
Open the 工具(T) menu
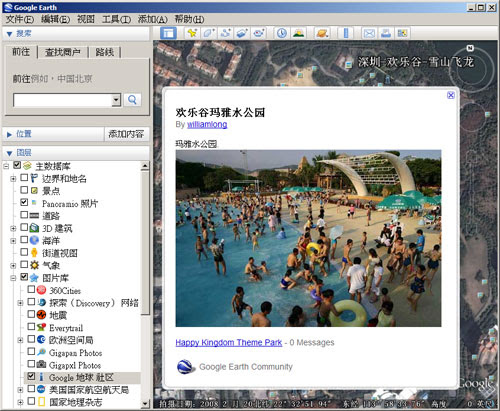coord(116,19)
